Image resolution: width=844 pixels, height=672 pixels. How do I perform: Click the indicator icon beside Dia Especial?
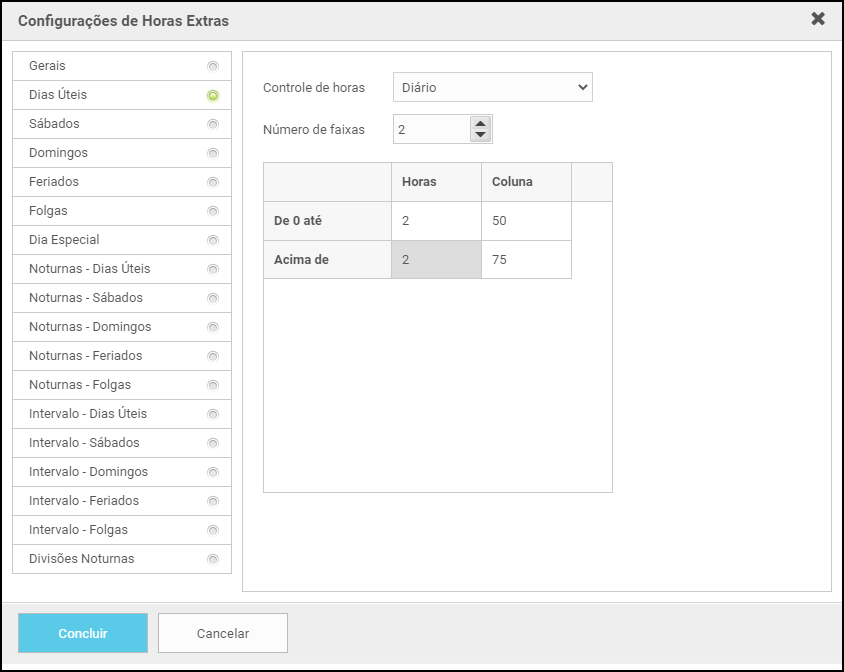[x=213, y=241]
